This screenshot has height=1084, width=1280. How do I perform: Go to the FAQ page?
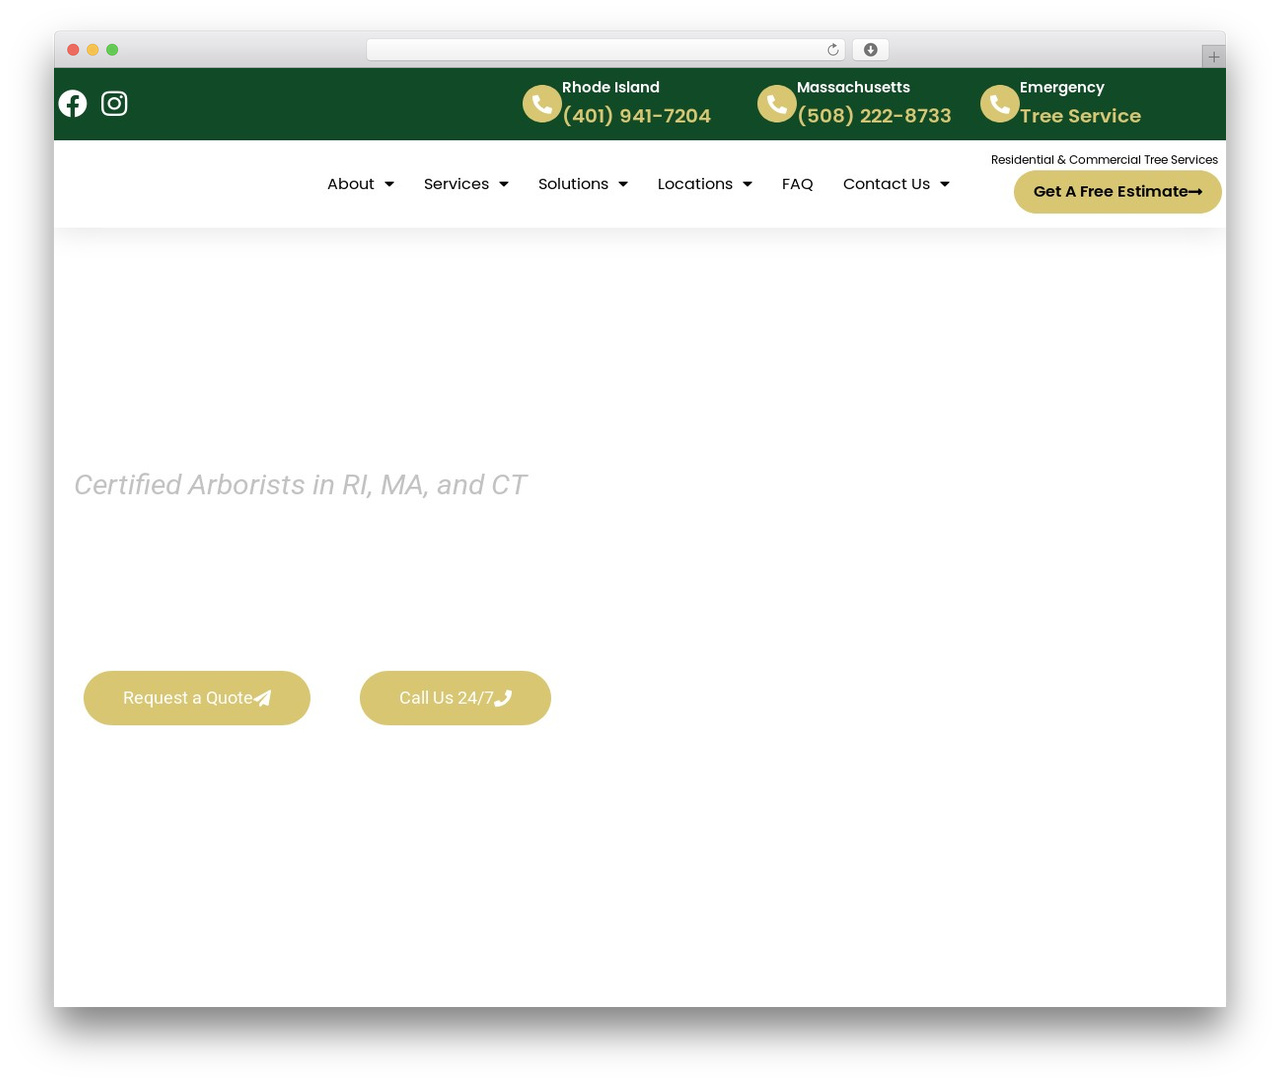click(x=797, y=184)
